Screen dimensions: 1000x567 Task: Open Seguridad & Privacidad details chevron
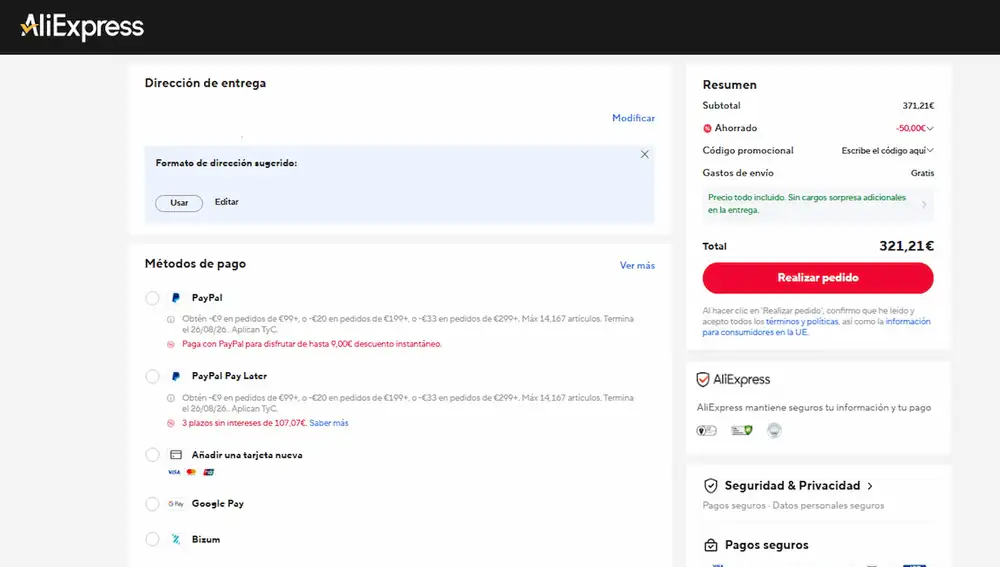[x=870, y=486]
